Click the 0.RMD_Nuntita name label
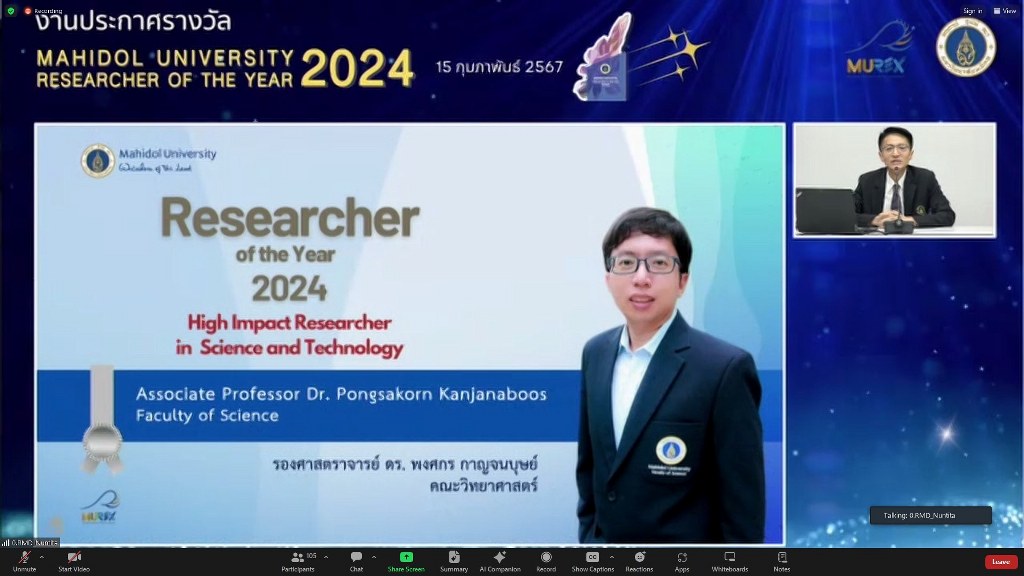The height and width of the screenshot is (576, 1024). pos(30,542)
